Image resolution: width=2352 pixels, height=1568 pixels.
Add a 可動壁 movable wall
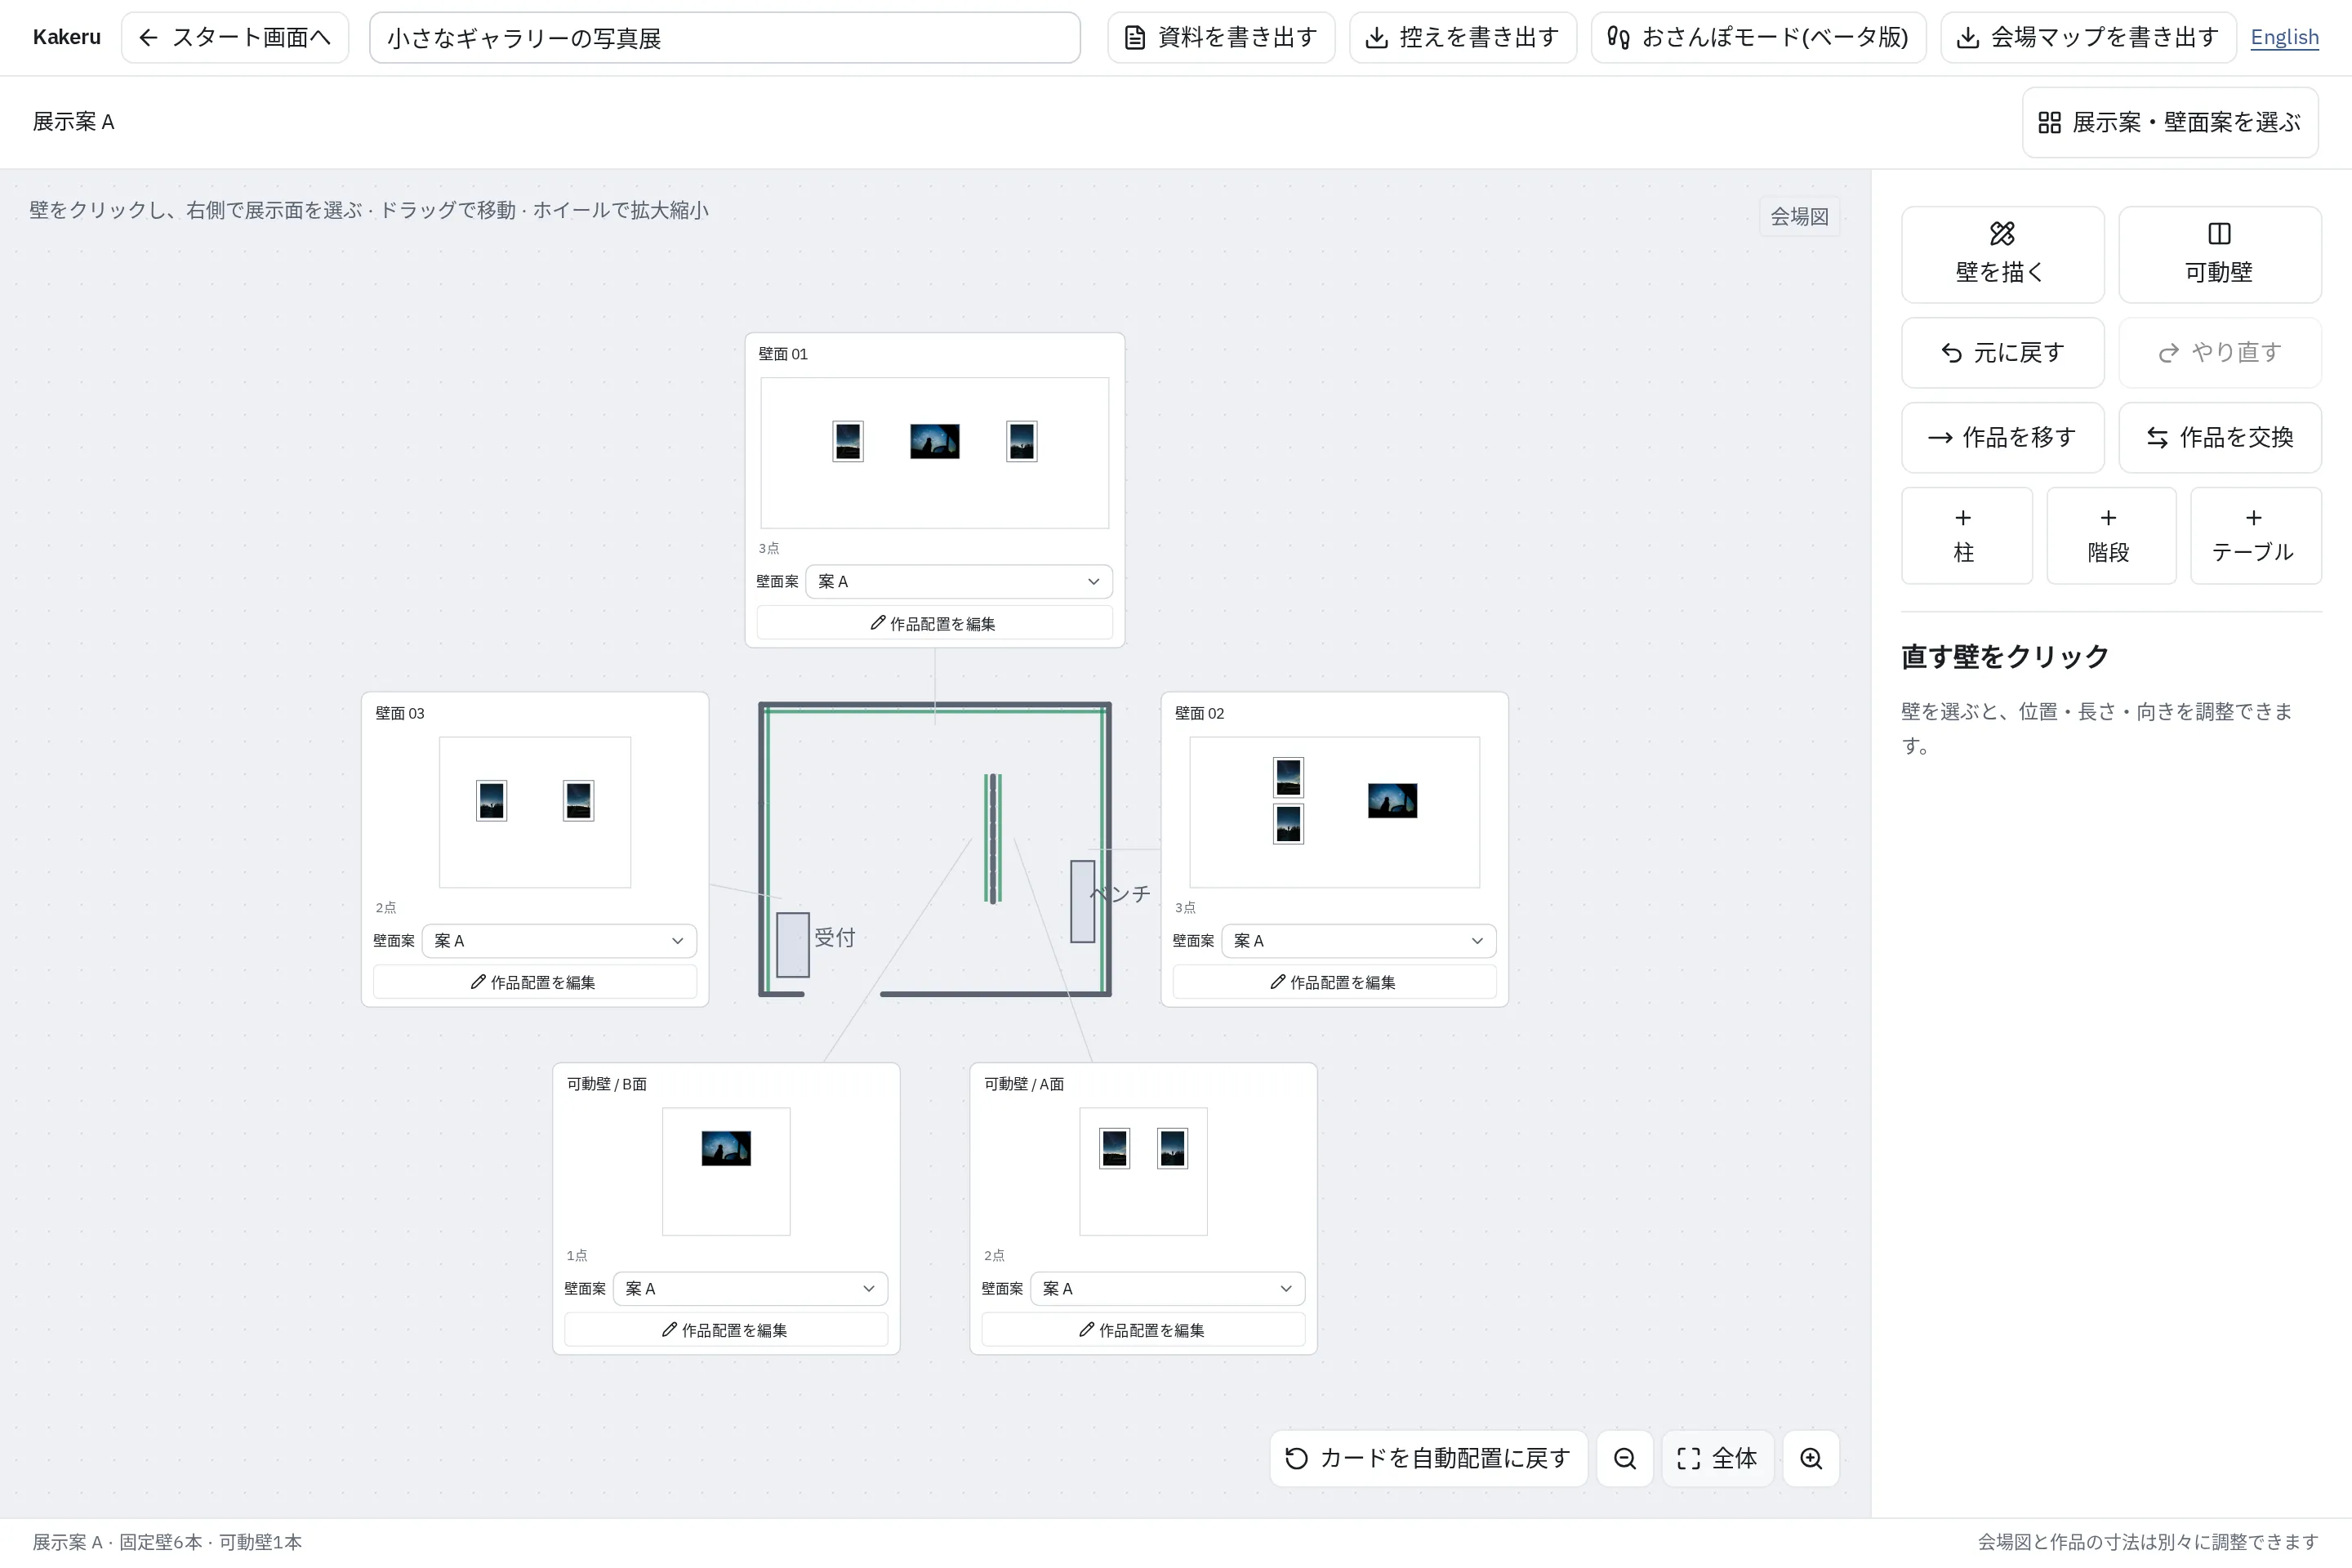(x=2219, y=254)
